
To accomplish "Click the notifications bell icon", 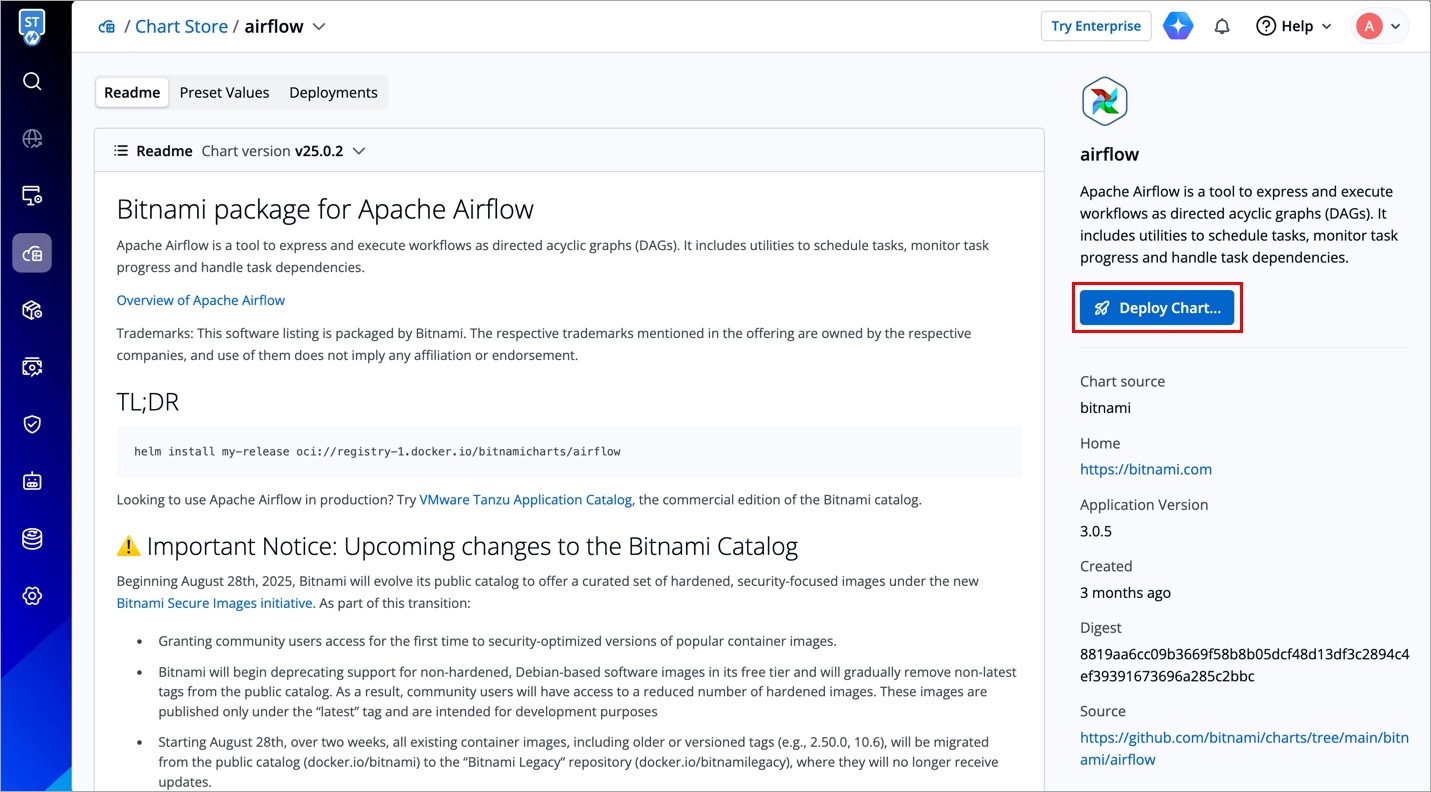I will [x=1221, y=27].
